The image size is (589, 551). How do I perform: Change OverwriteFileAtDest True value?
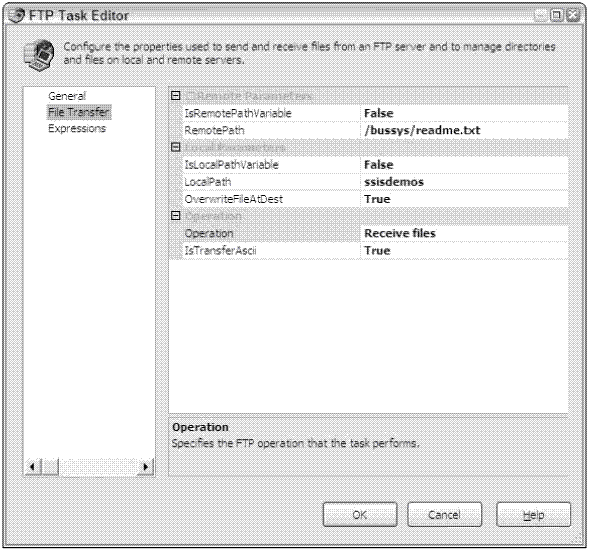click(464, 199)
